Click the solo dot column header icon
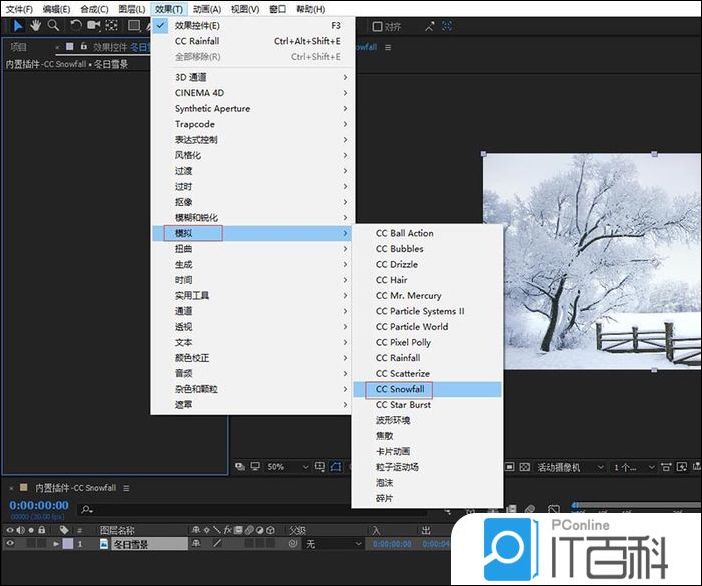Screen dimensions: 702x586 [31, 530]
